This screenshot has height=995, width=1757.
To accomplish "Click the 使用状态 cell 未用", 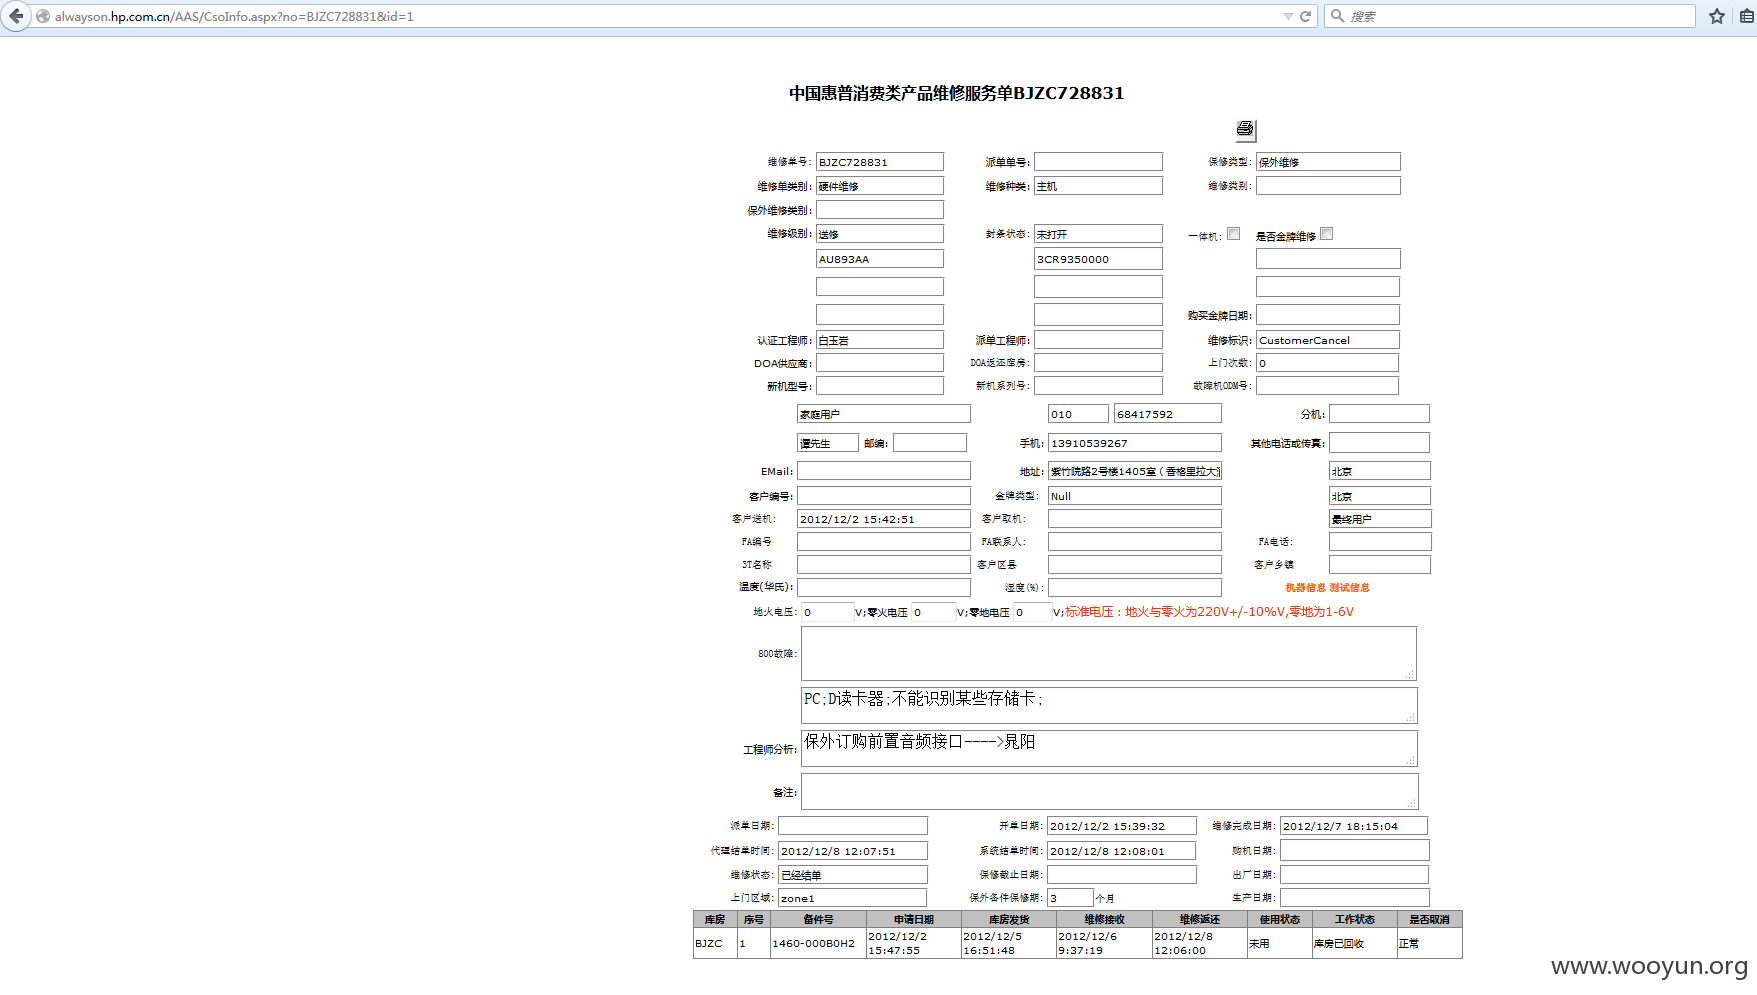I will 1279,943.
